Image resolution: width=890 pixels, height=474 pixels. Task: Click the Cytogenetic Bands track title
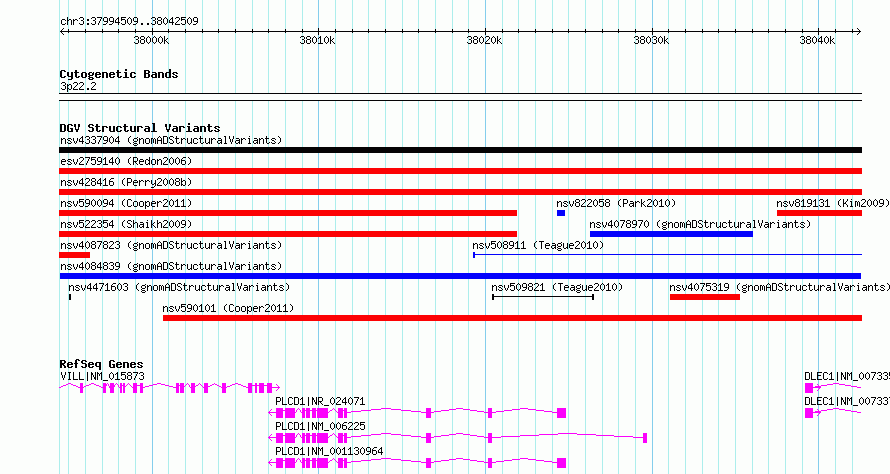click(x=119, y=74)
